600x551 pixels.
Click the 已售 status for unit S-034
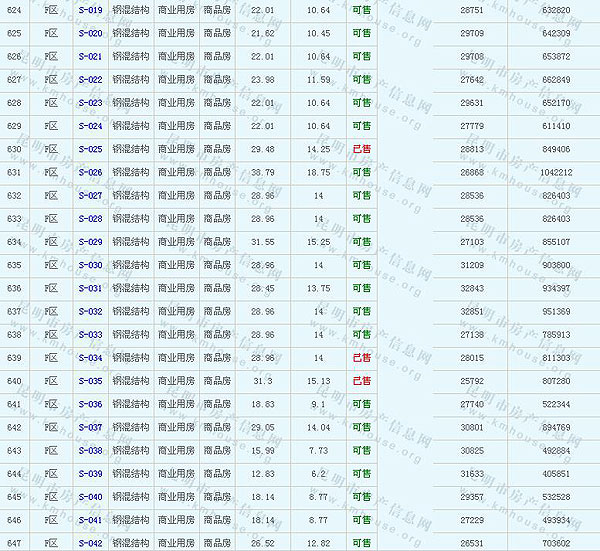(x=361, y=358)
